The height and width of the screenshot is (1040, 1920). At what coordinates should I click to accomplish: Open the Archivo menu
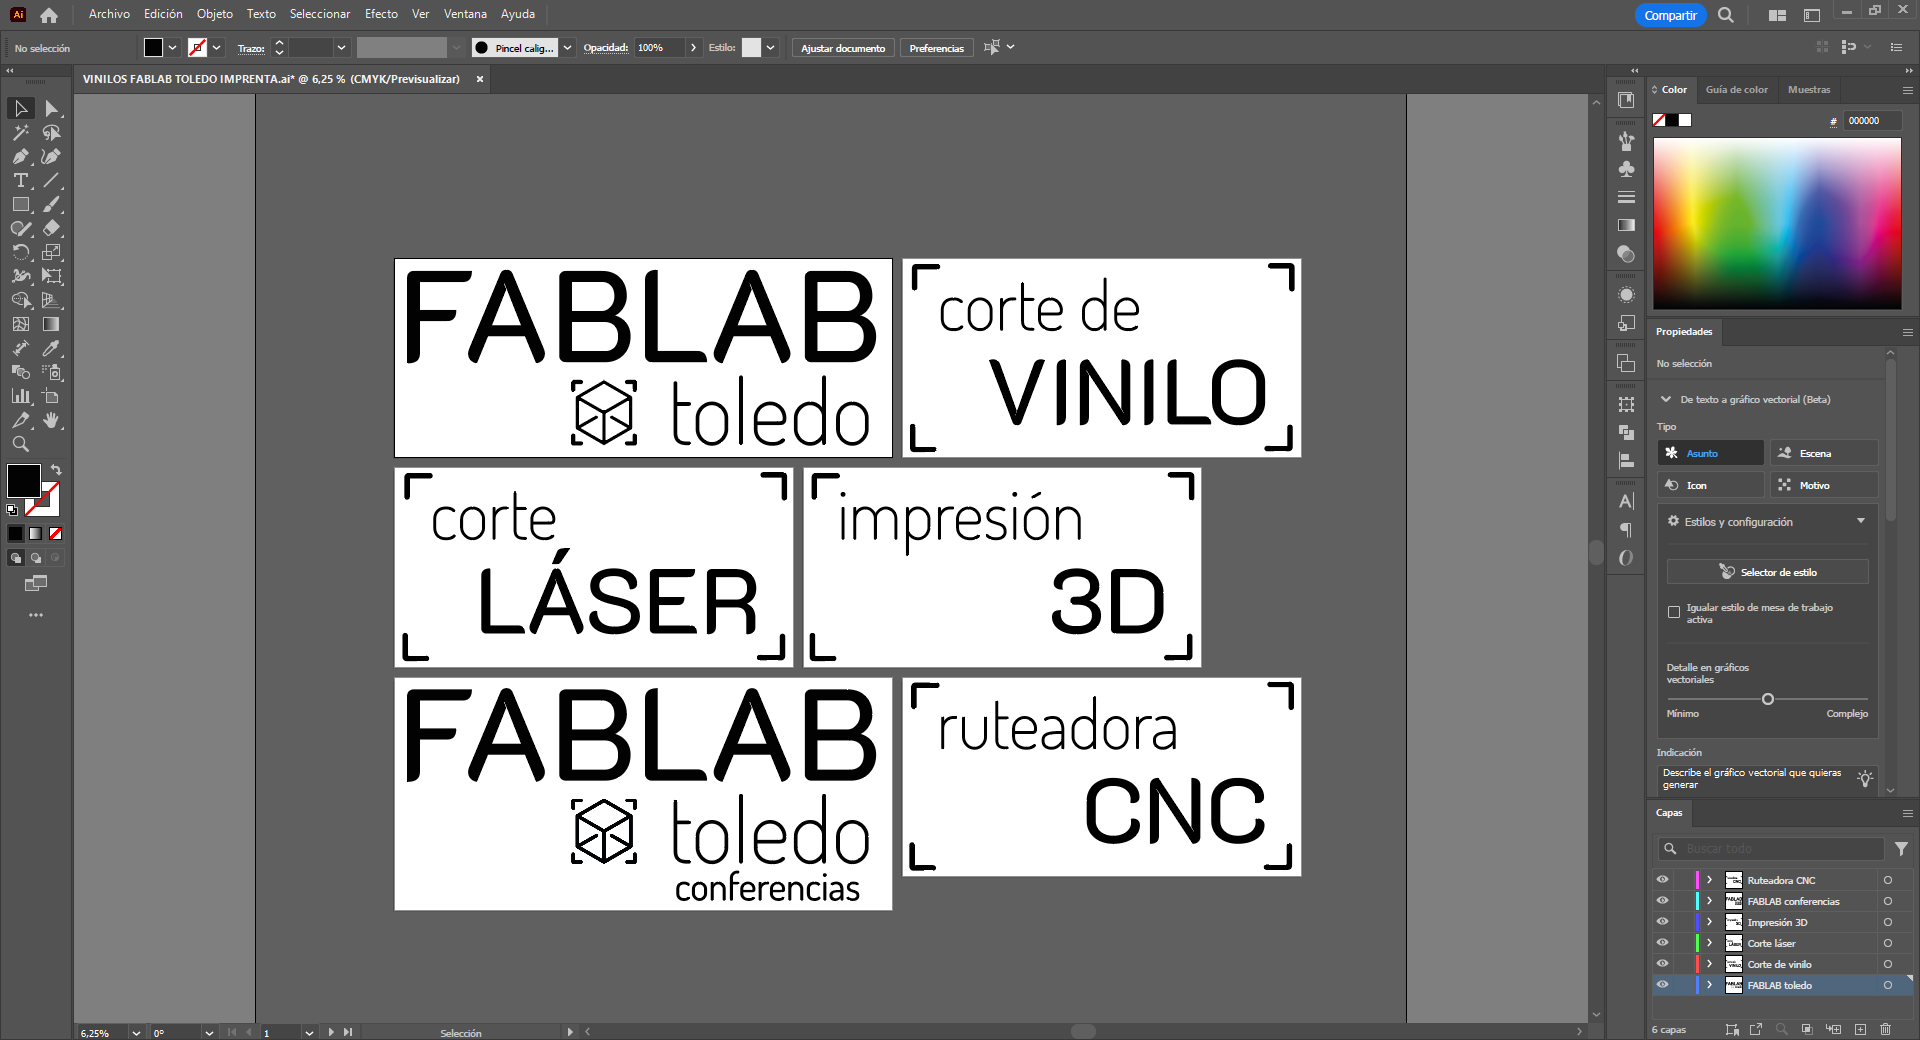click(x=109, y=14)
